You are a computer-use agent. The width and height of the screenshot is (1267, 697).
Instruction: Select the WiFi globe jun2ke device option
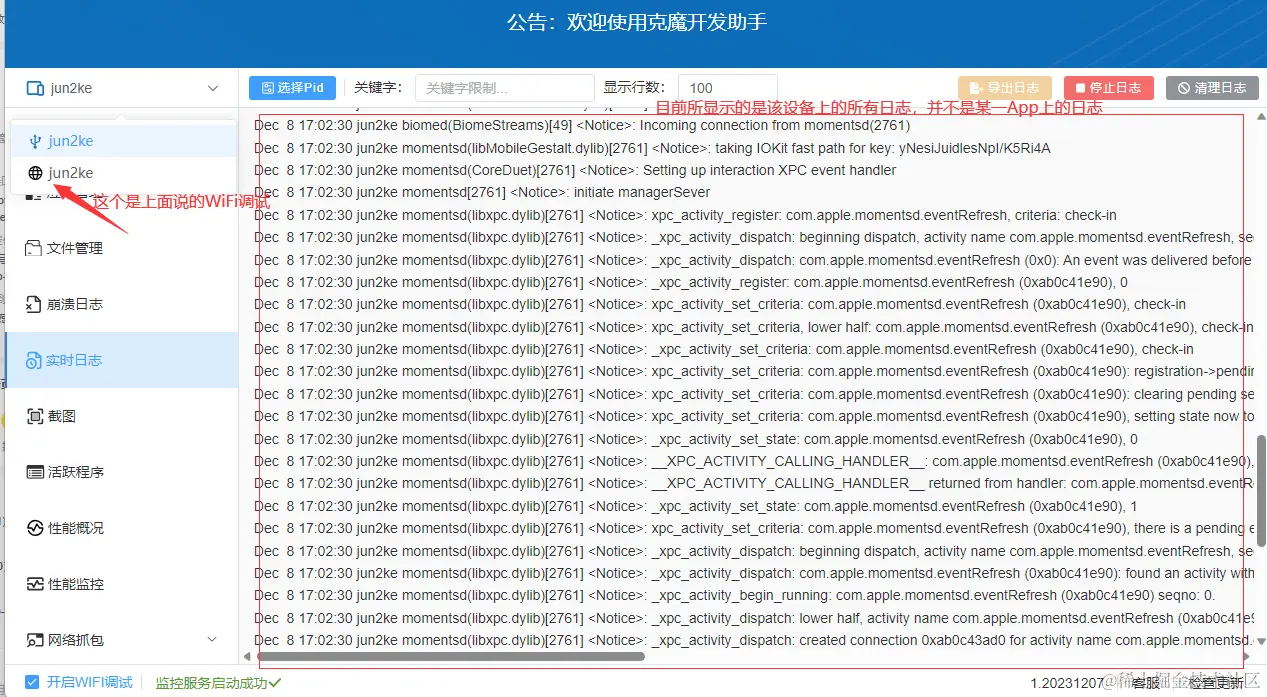click(x=123, y=173)
